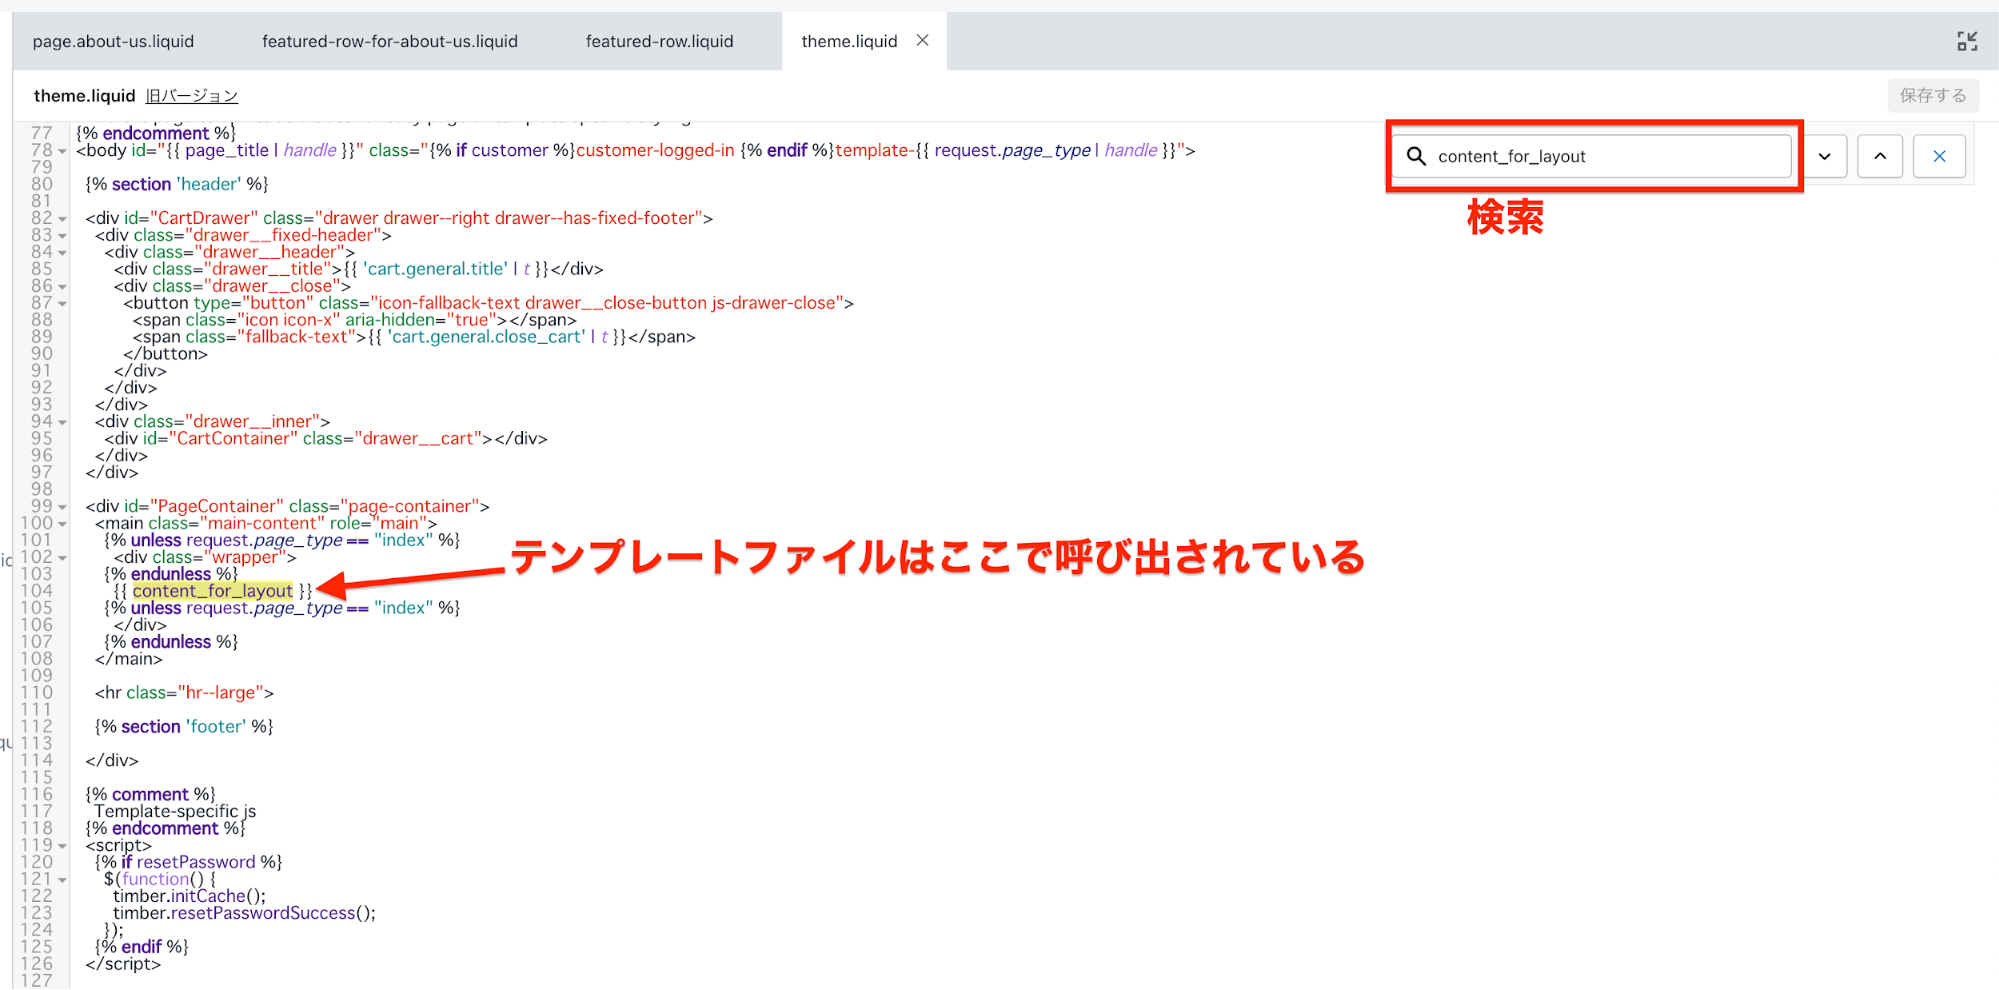Fold the CartDrawer div at line 82
Image resolution: width=1999 pixels, height=990 pixels.
point(62,219)
